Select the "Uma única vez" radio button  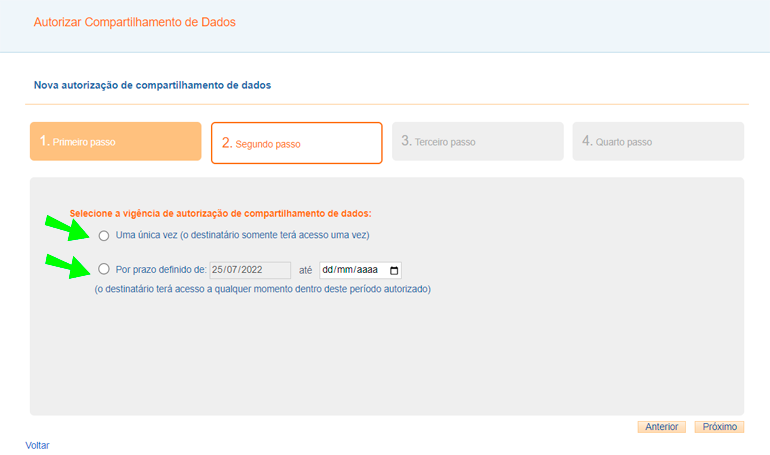pos(104,236)
